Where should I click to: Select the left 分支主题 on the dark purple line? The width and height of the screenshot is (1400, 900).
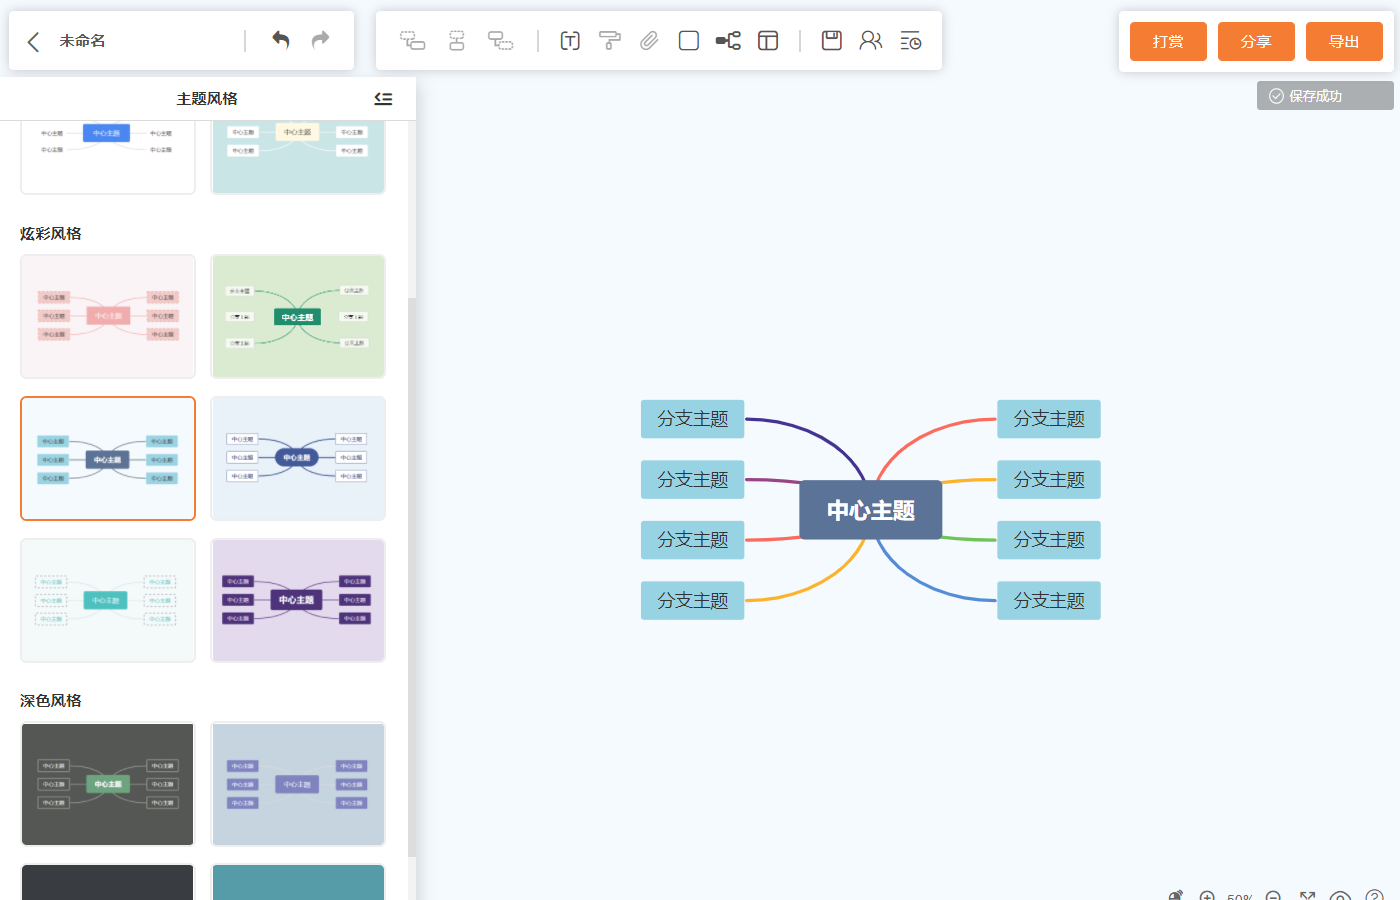tap(693, 419)
